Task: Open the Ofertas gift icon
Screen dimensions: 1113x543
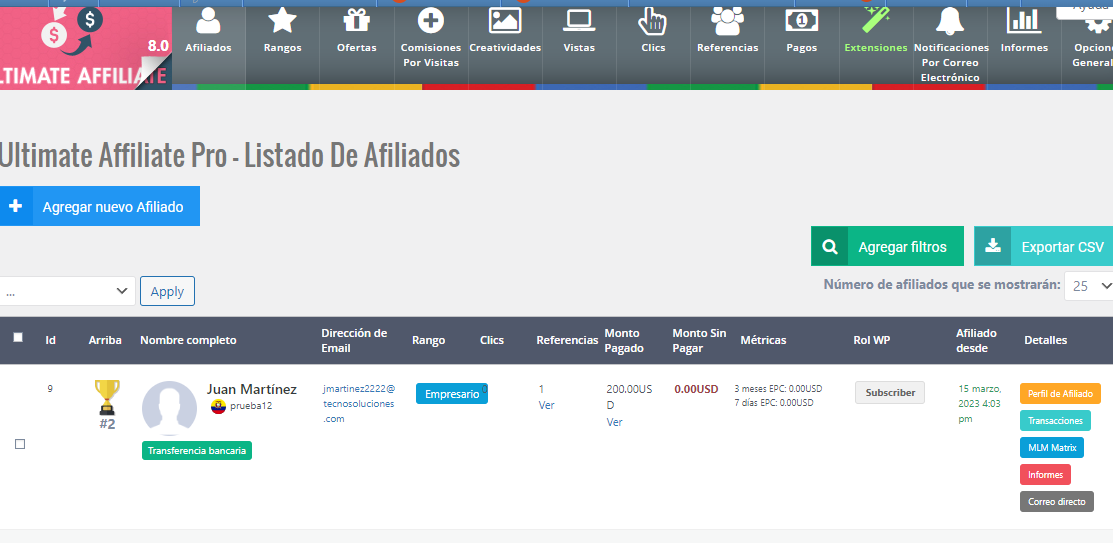Action: pyautogui.click(x=356, y=21)
